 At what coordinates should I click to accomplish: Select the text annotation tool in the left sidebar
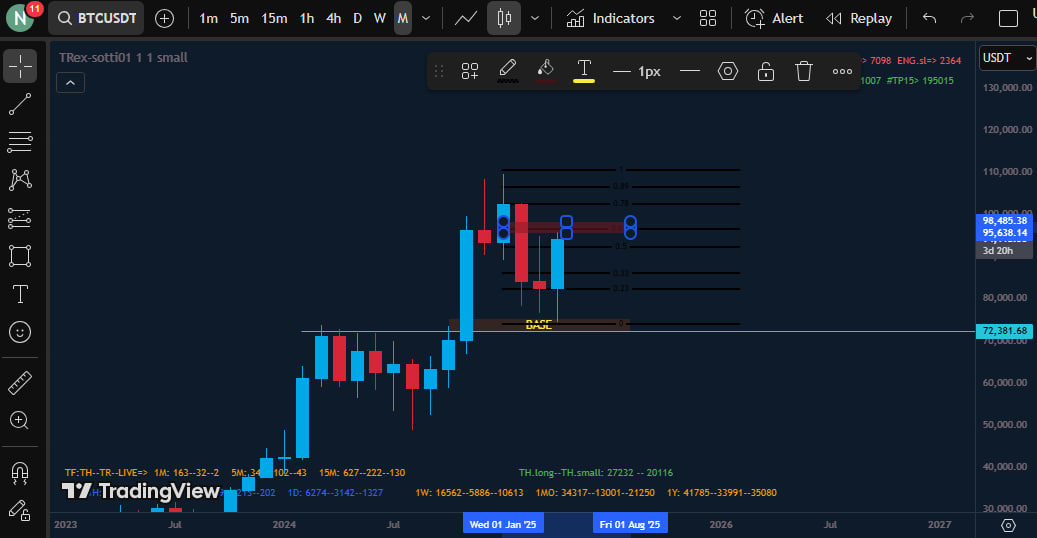[20, 294]
